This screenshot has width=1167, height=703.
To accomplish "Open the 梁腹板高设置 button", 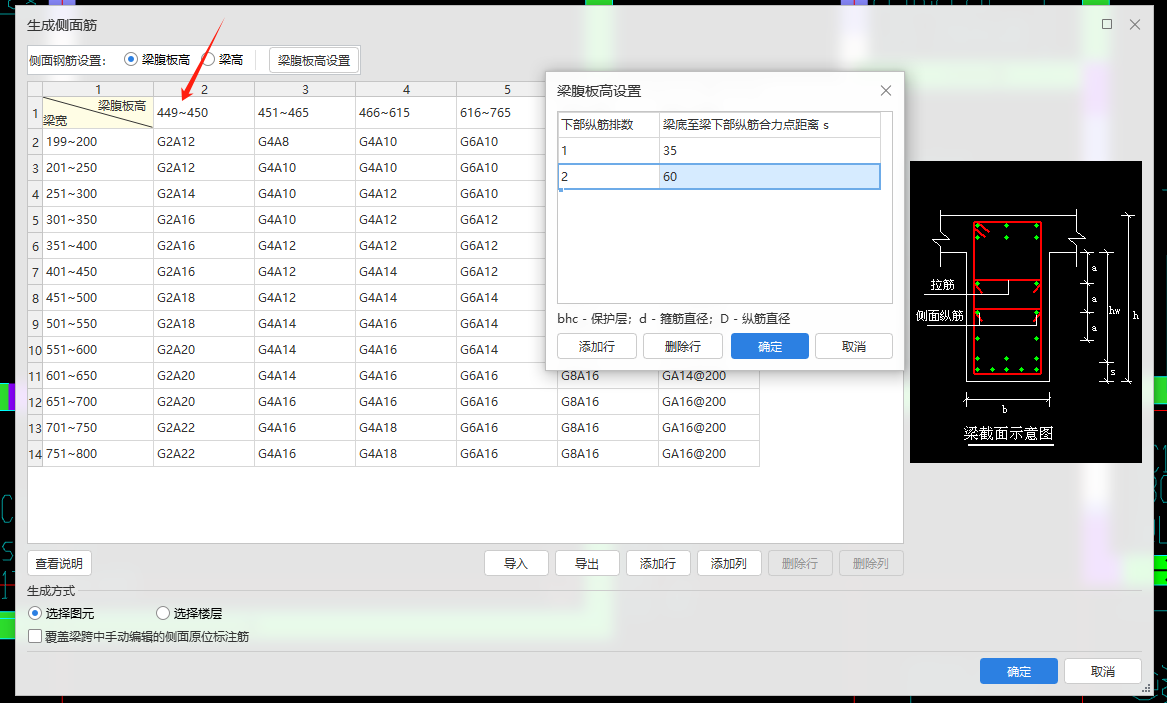I will click(x=314, y=60).
